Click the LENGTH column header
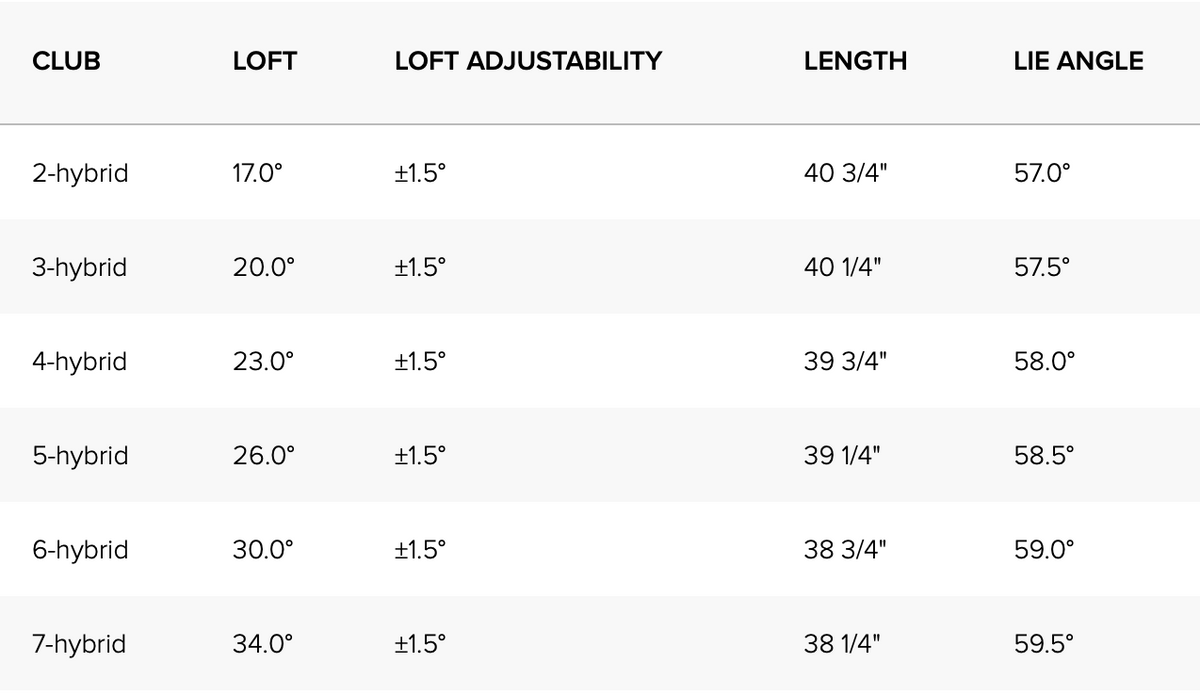Screen dimensions: 1200x695 click(x=855, y=61)
